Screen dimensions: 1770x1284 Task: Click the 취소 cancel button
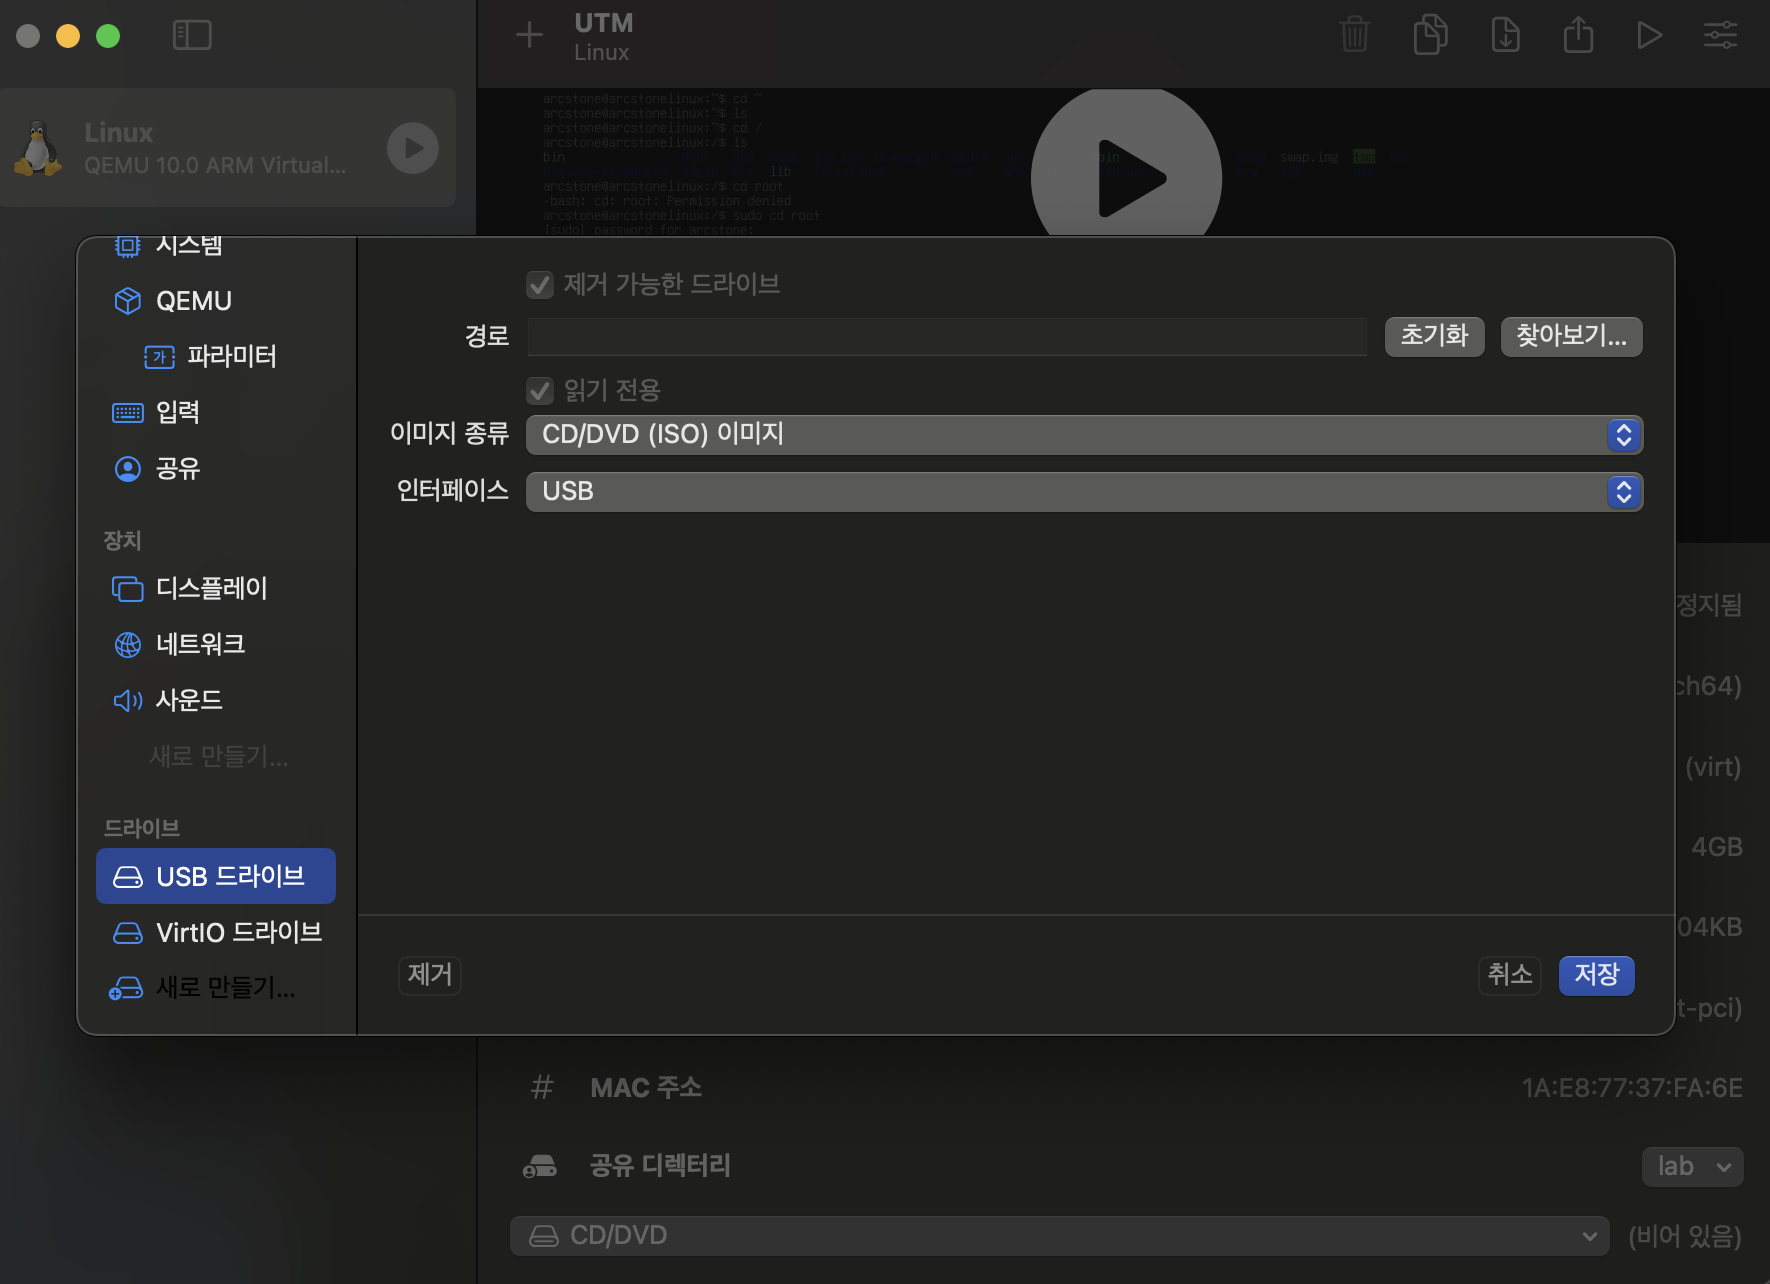1510,975
